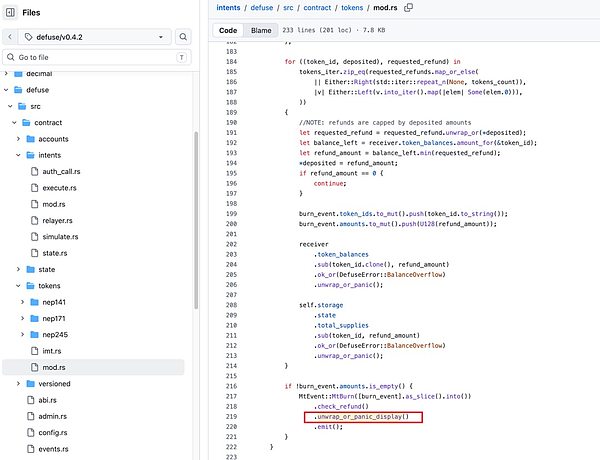Screen dimensions: 600x460
Task: Collapse the contract folder chevron
Action: click(x=14, y=123)
